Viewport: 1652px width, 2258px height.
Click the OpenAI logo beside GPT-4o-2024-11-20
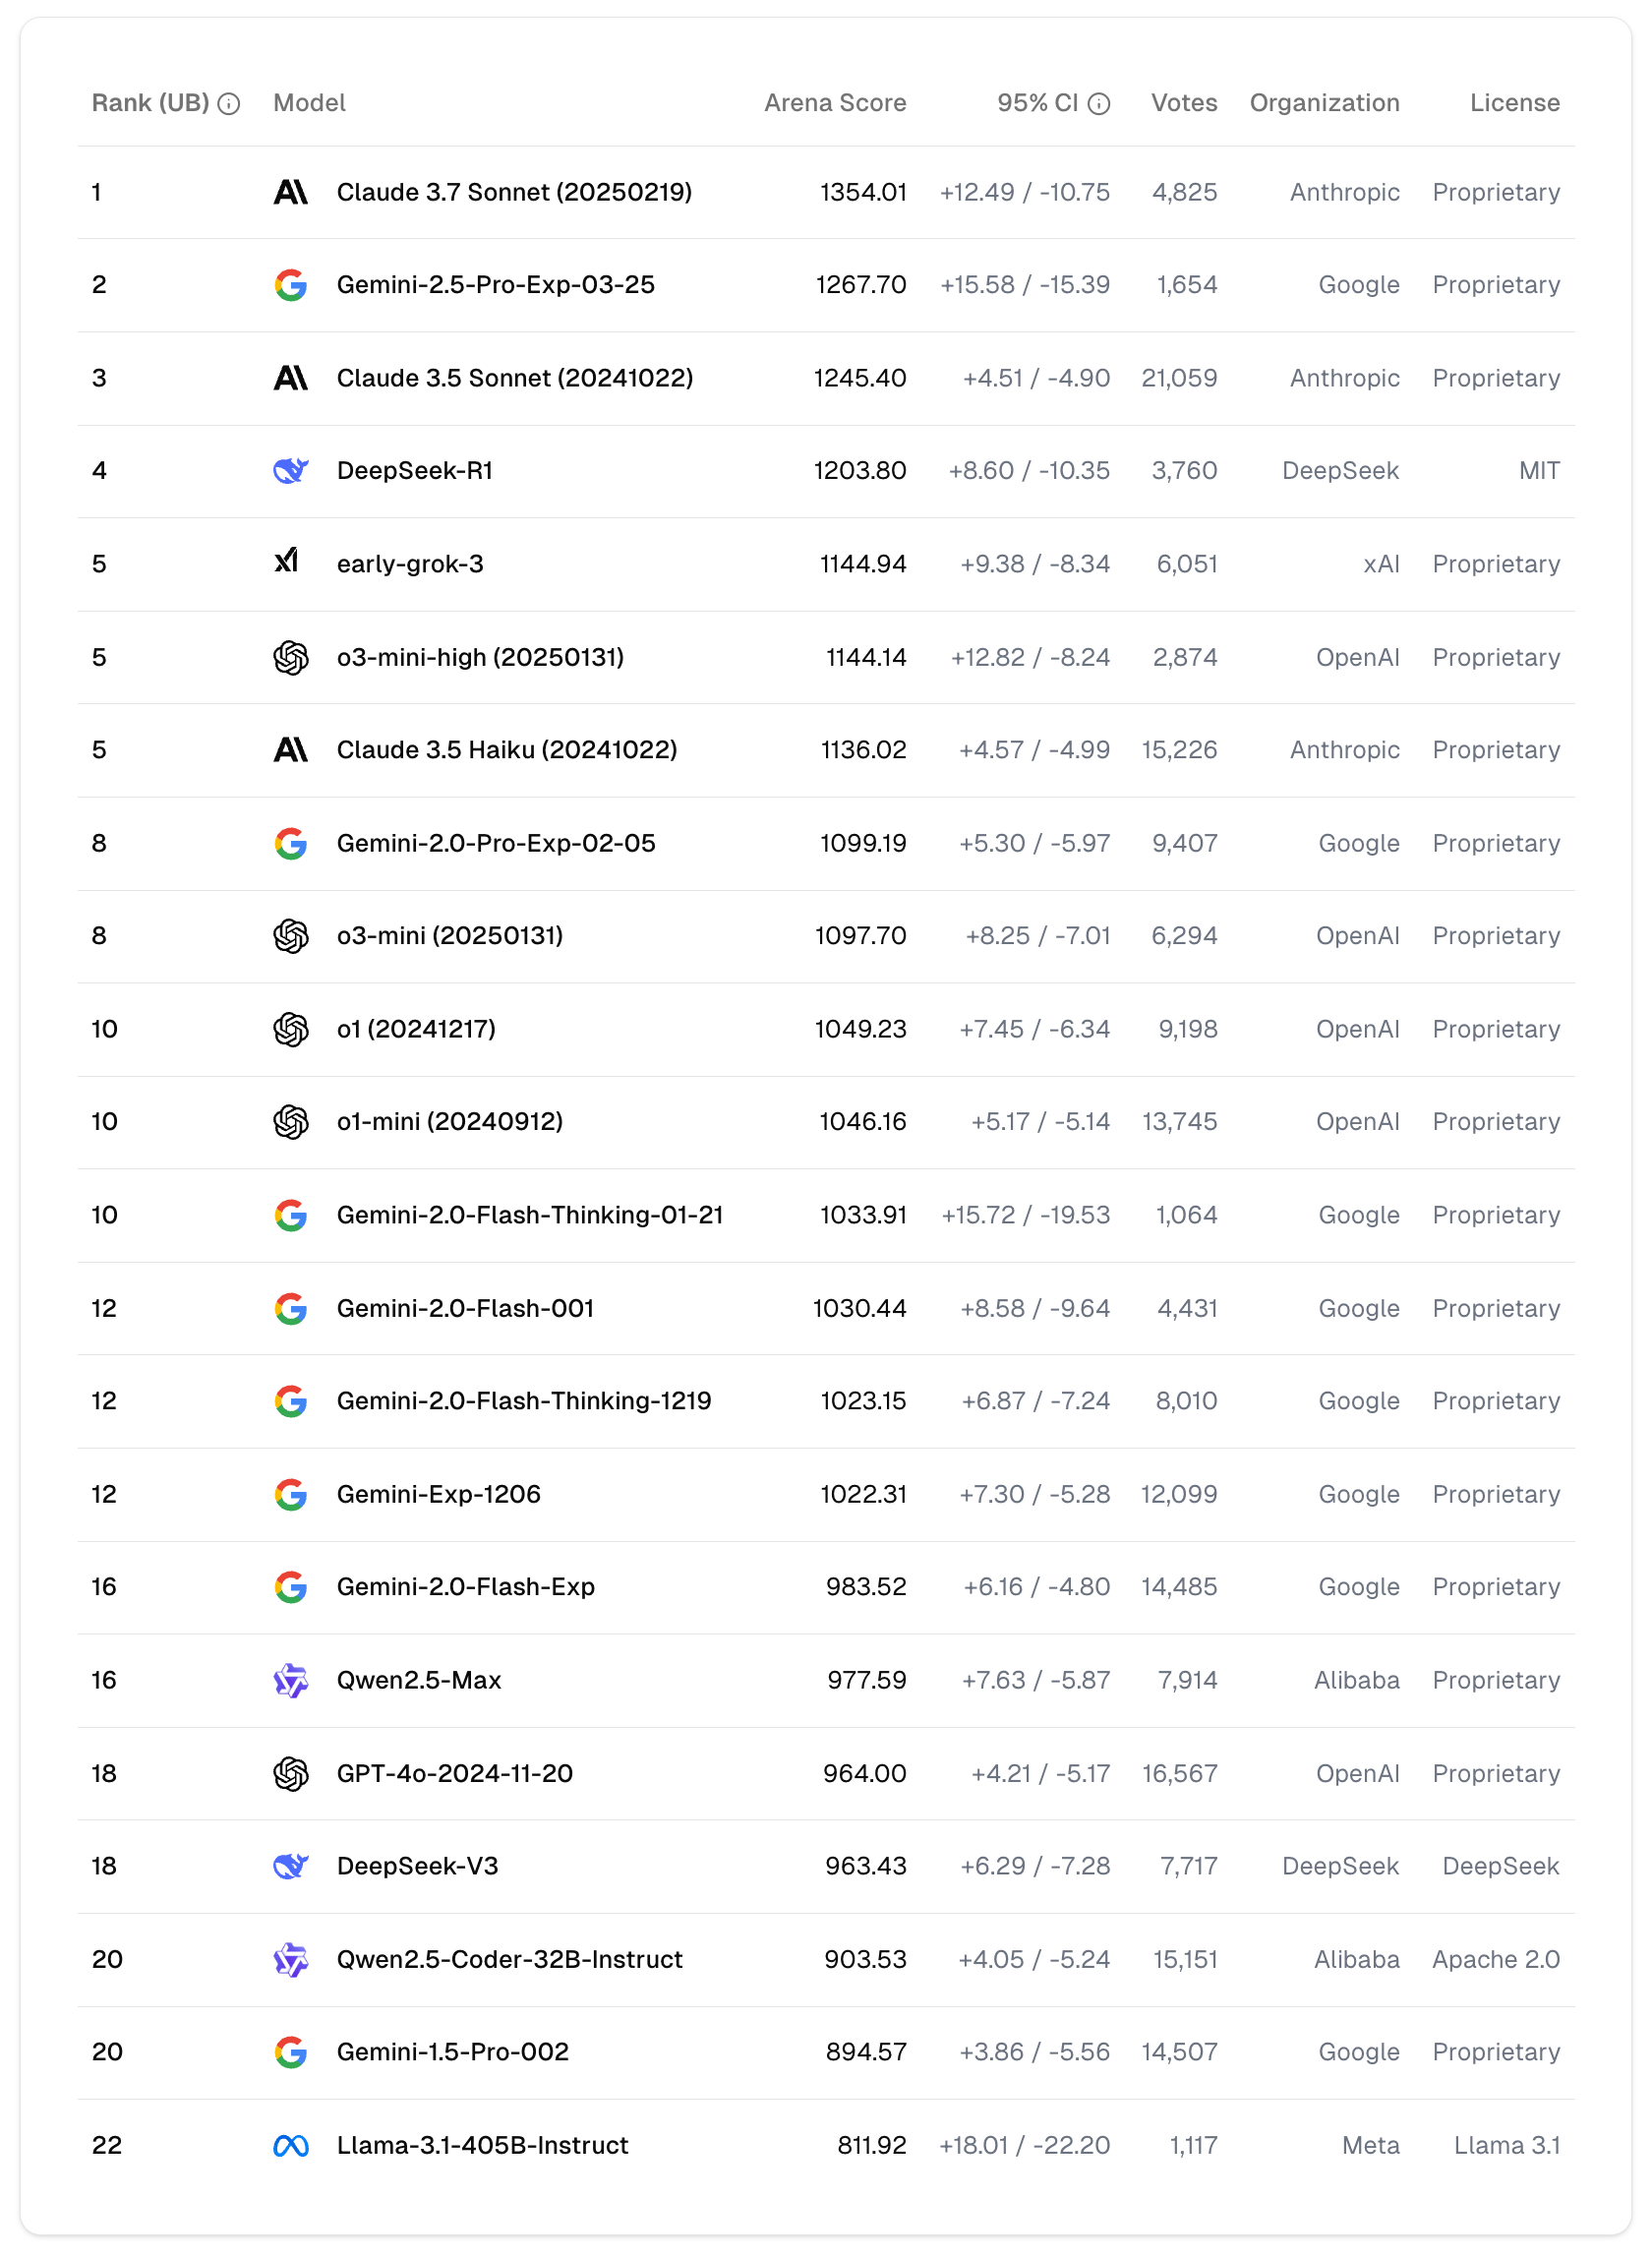coord(290,1773)
